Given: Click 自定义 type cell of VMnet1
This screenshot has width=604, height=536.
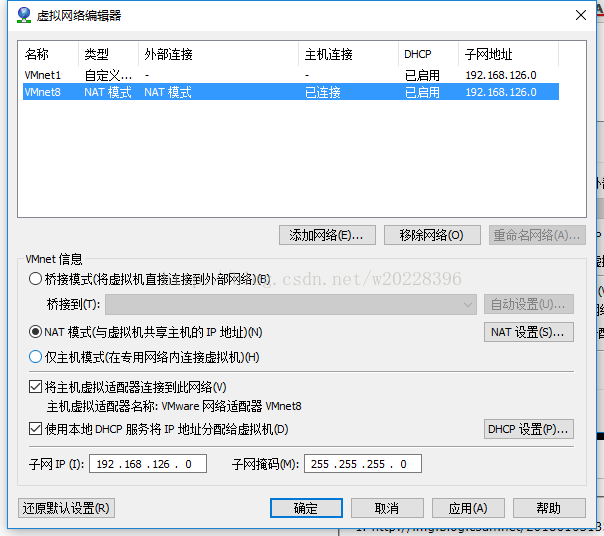Looking at the screenshot, I should [x=108, y=75].
